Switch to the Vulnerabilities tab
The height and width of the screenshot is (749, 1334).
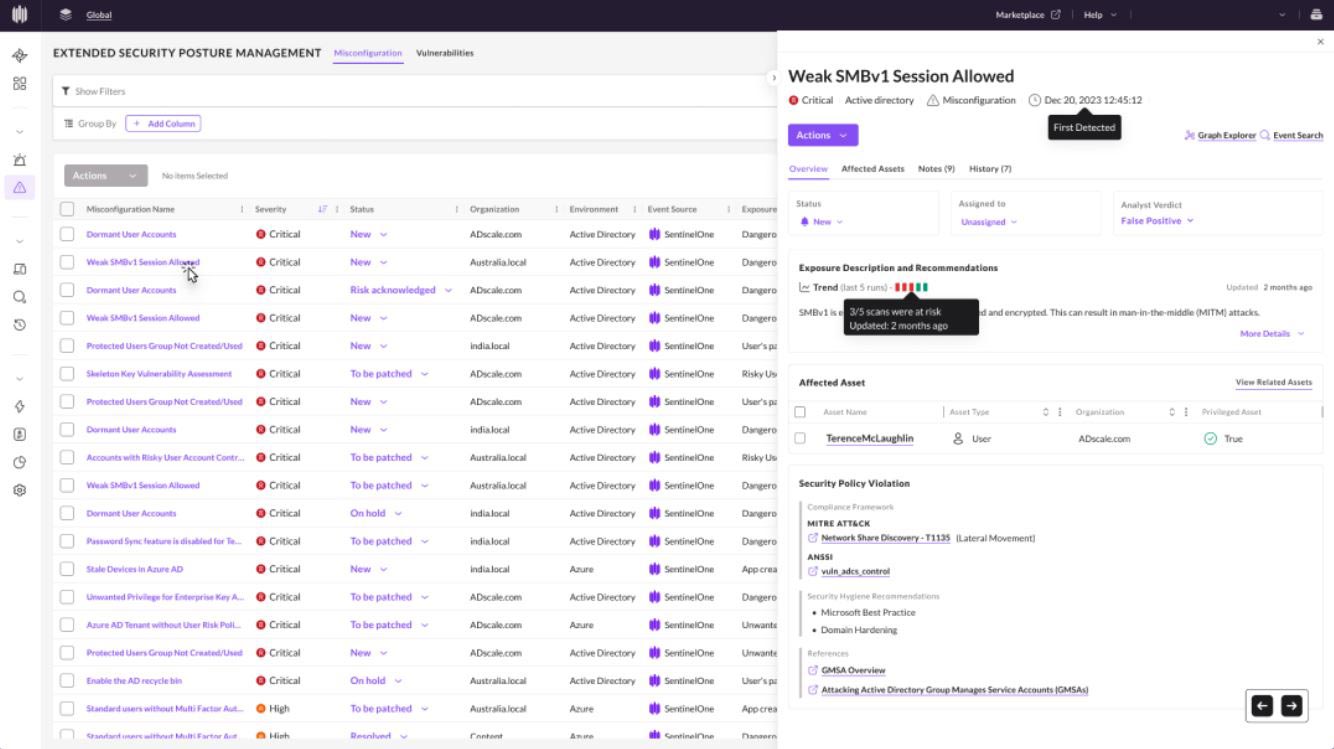(445, 53)
